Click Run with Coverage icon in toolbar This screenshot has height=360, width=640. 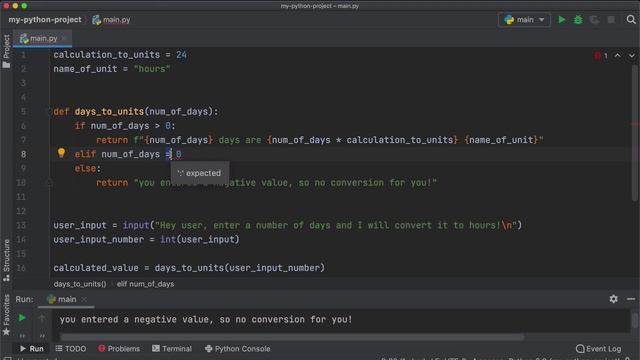[x=594, y=20]
